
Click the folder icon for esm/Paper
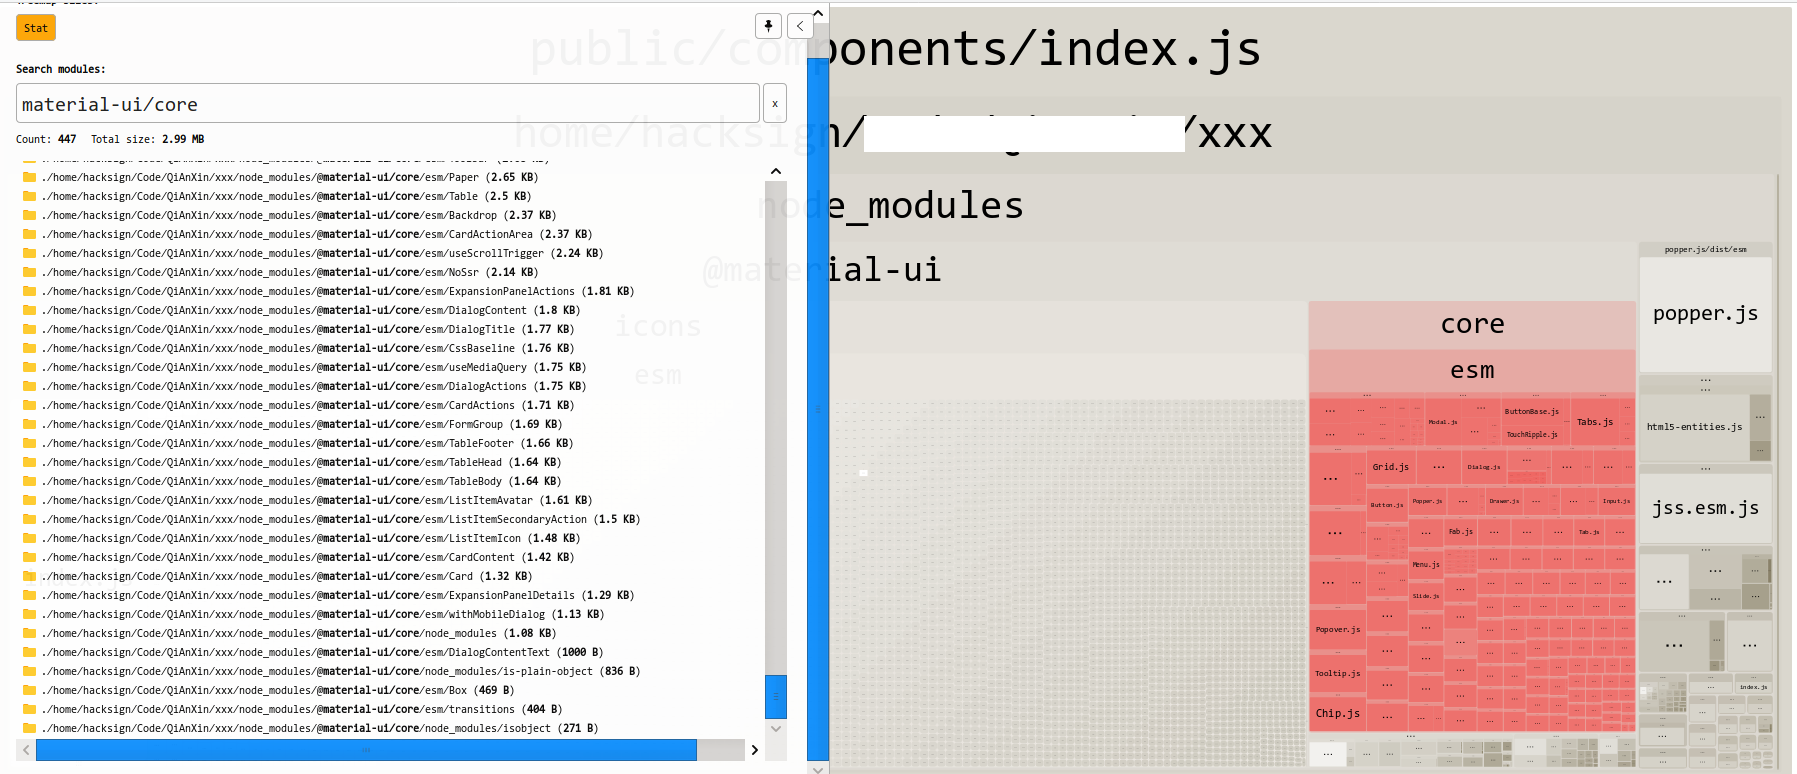30,177
